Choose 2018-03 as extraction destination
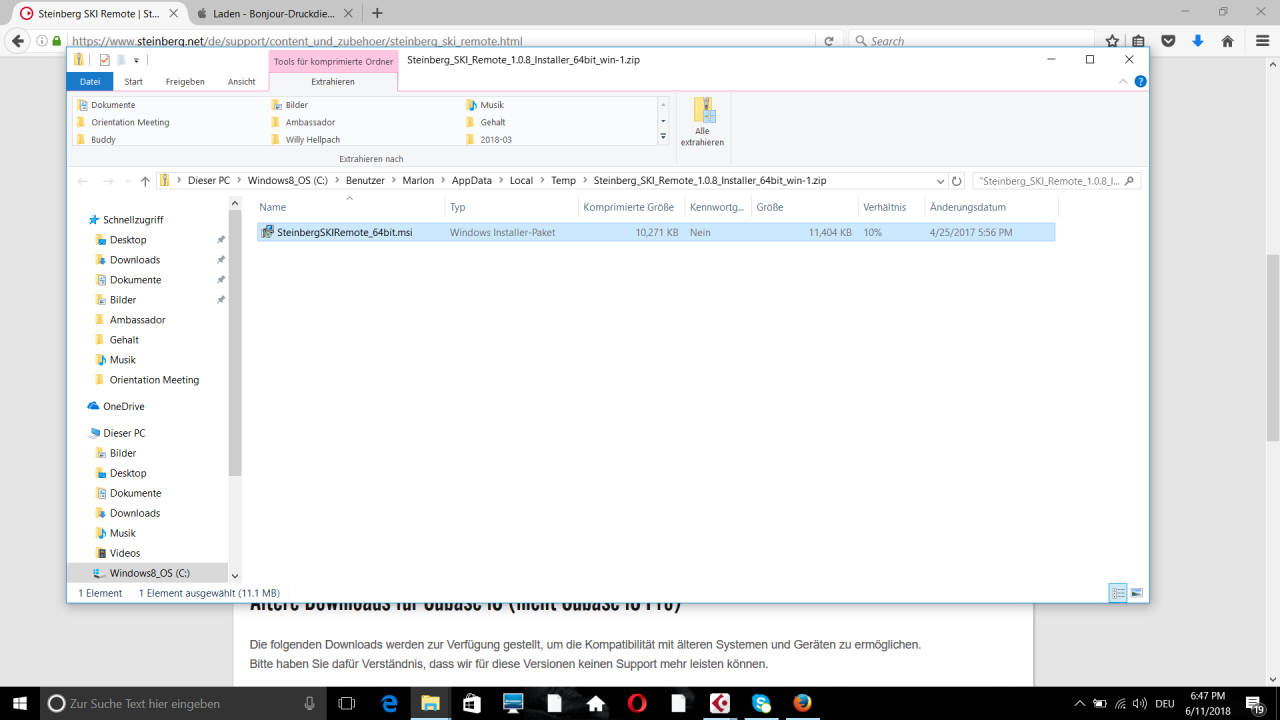This screenshot has width=1280, height=720. click(495, 140)
